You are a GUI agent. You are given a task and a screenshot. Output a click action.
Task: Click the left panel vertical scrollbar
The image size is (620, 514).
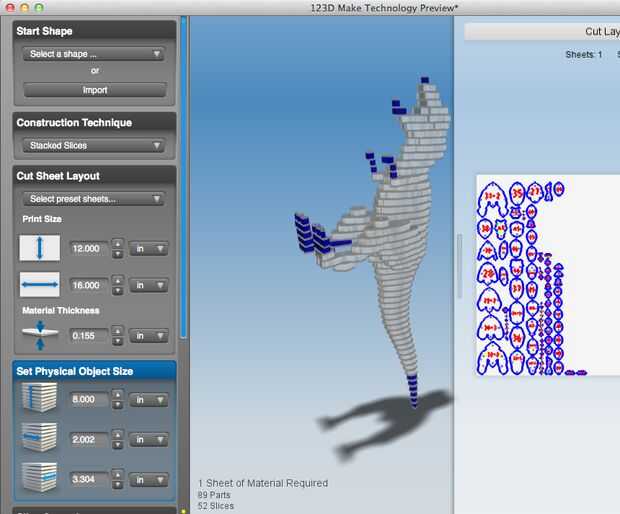[x=183, y=178]
